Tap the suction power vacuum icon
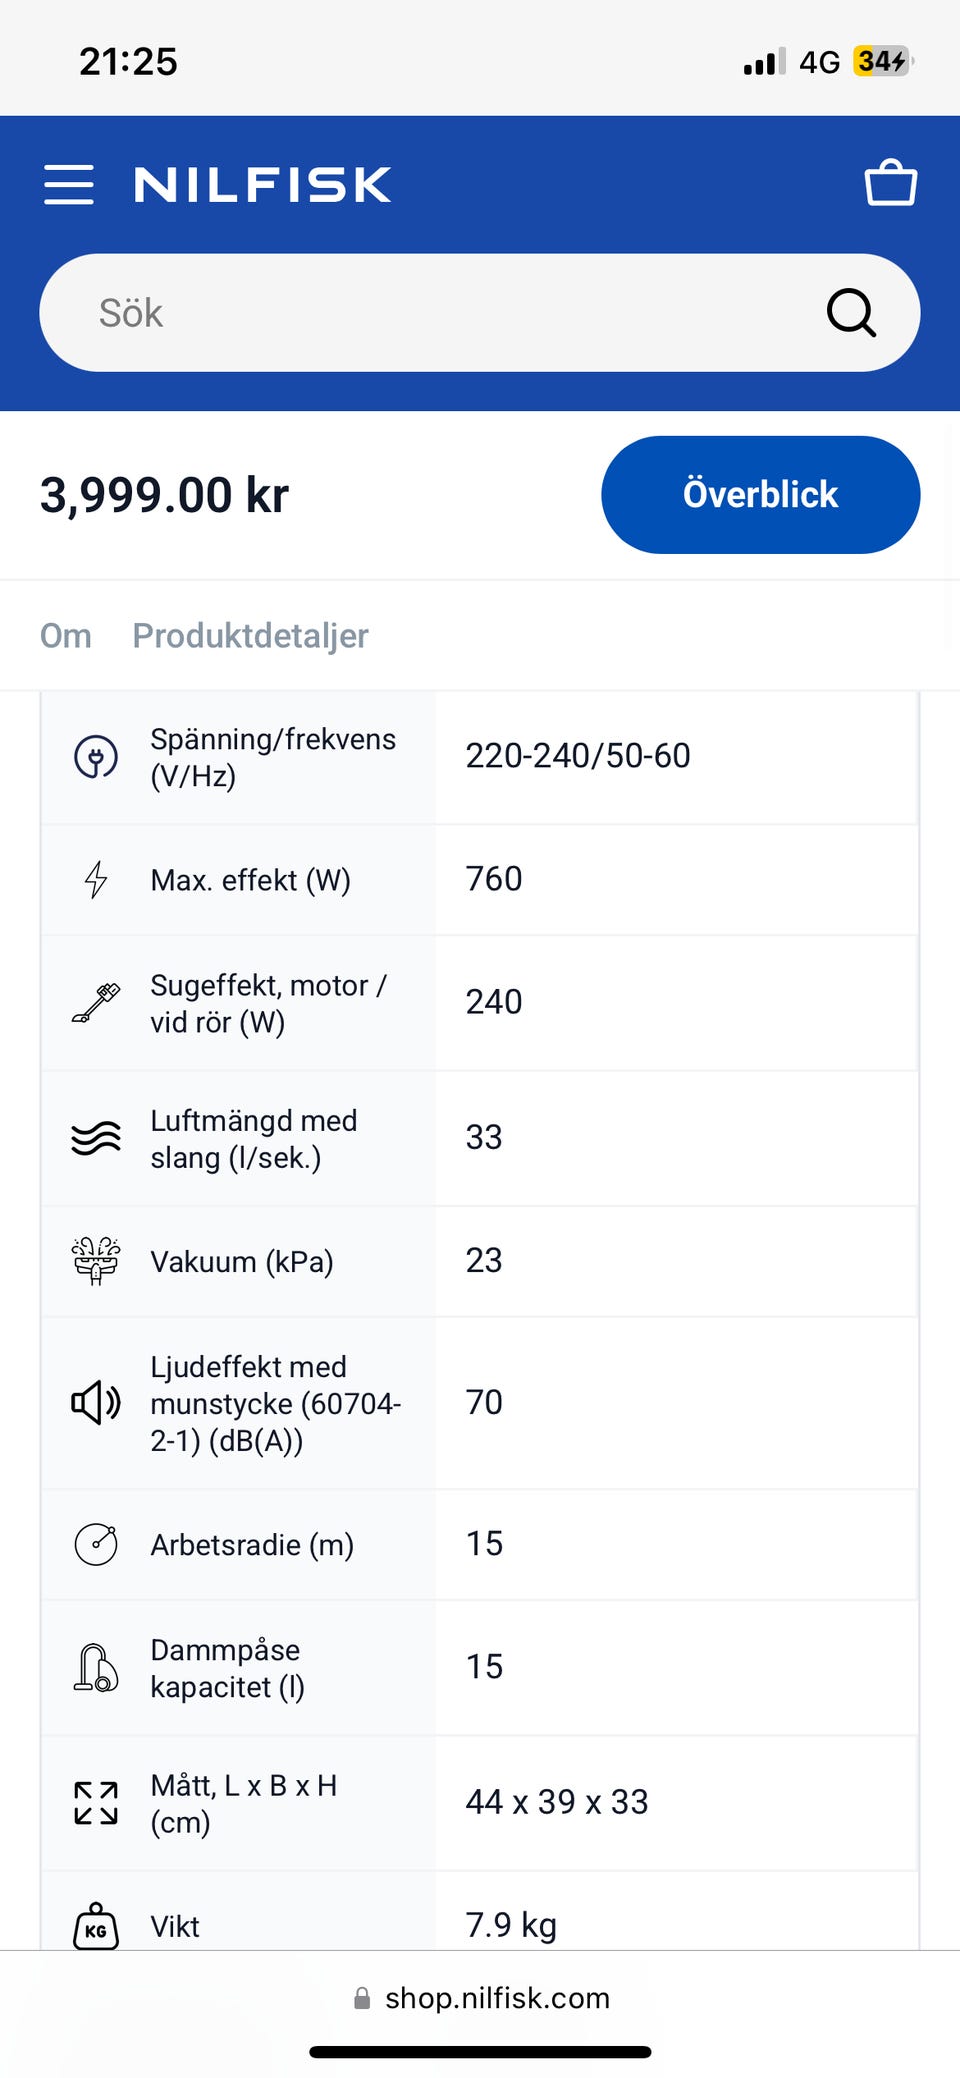The image size is (960, 2078). point(96,1003)
